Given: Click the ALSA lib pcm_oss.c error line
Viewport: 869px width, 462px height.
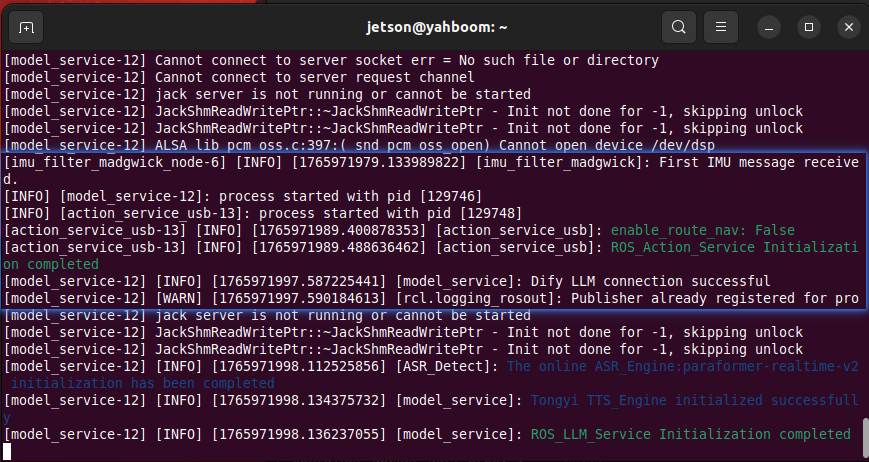Looking at the screenshot, I should click(359, 145).
